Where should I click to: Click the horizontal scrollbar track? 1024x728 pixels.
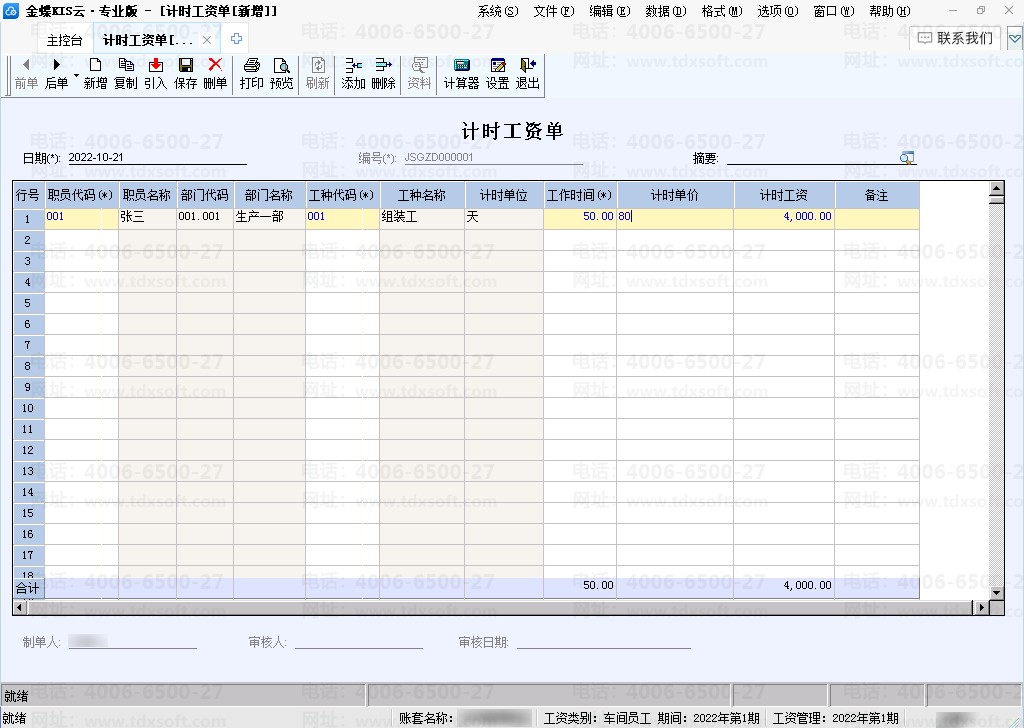(500, 607)
